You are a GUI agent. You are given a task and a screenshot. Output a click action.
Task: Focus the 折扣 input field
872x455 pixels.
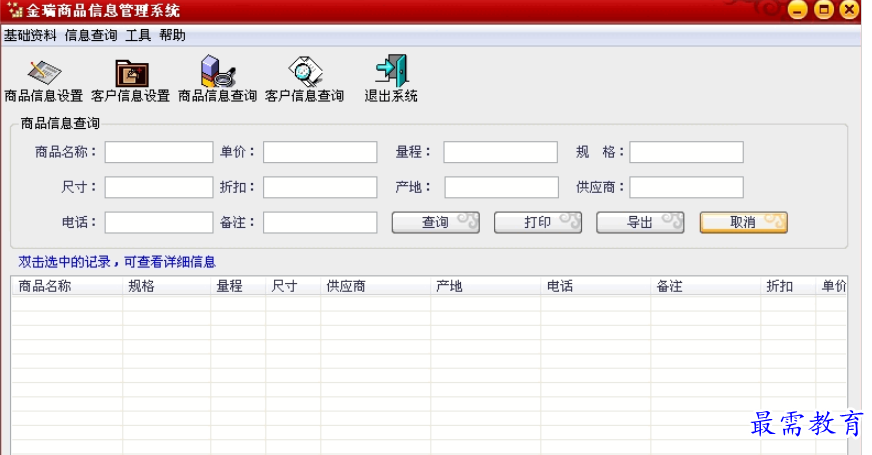[320, 187]
